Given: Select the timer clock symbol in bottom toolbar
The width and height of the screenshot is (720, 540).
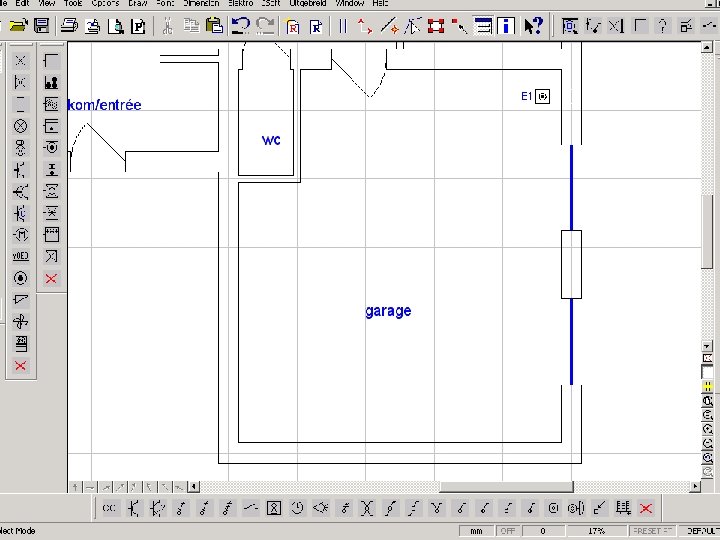Looking at the screenshot, I should 297,508.
